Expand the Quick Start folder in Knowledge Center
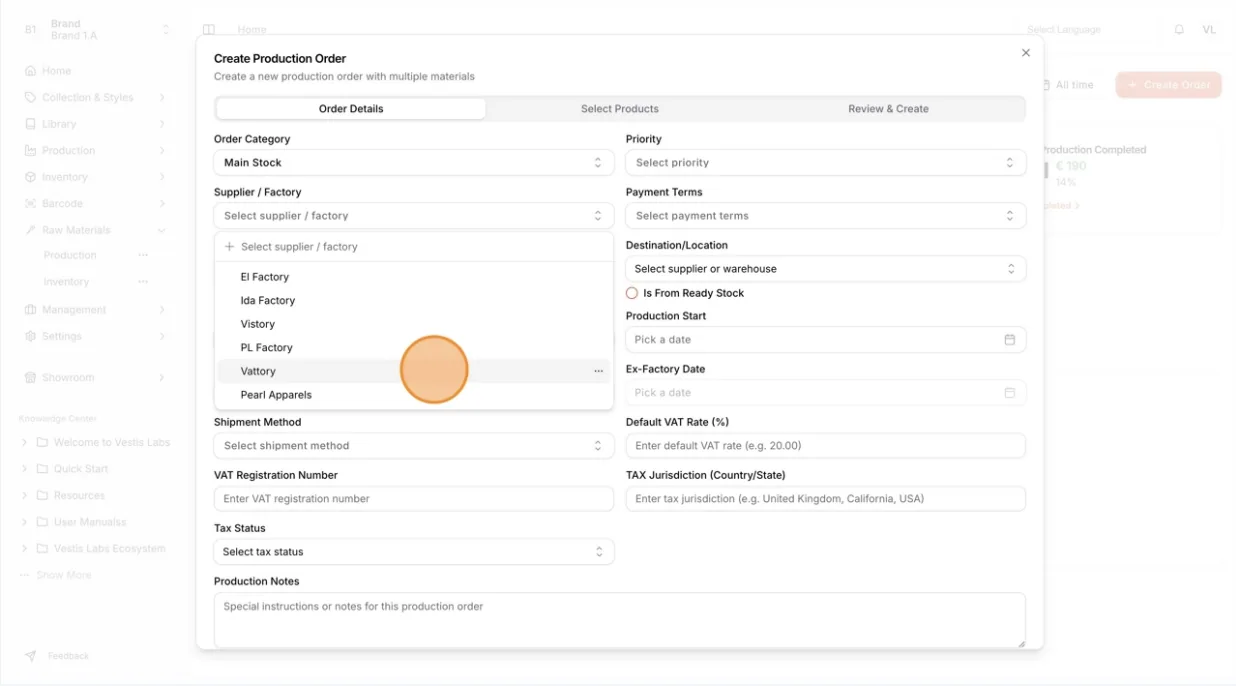Screen dimensions: 1236x686 click(x=24, y=469)
